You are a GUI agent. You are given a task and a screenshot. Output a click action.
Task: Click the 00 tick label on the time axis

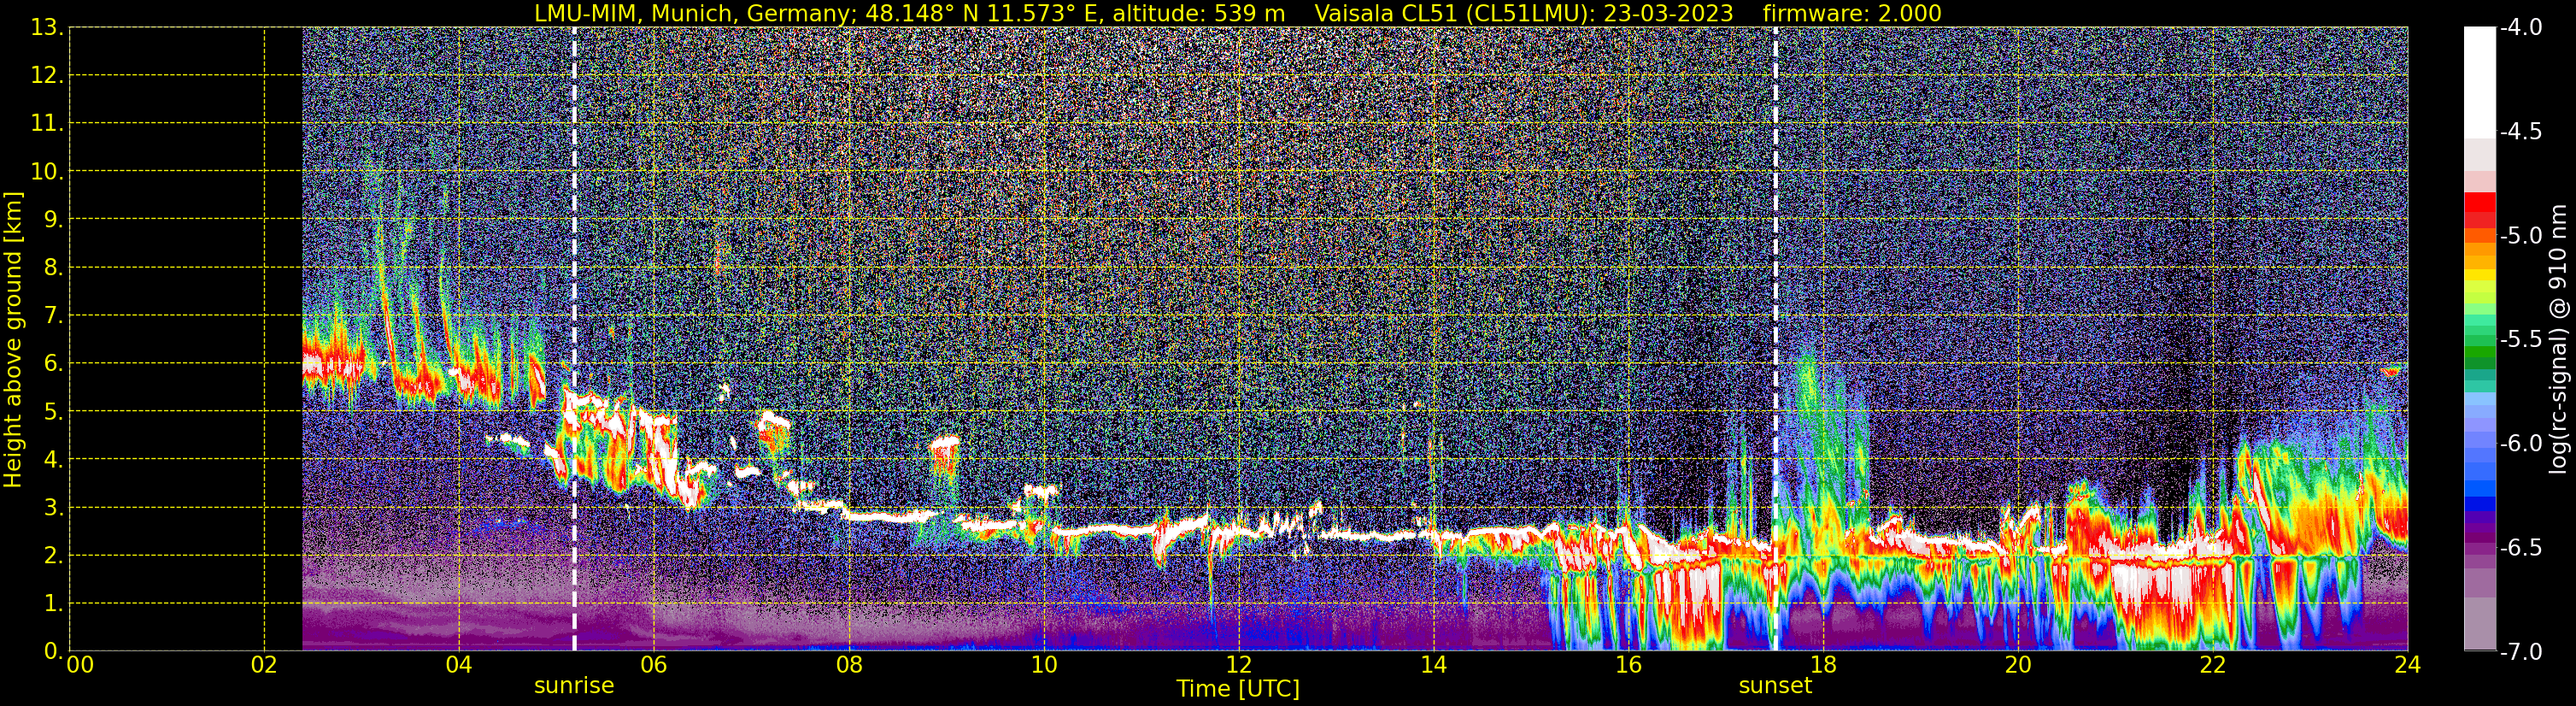pos(80,665)
